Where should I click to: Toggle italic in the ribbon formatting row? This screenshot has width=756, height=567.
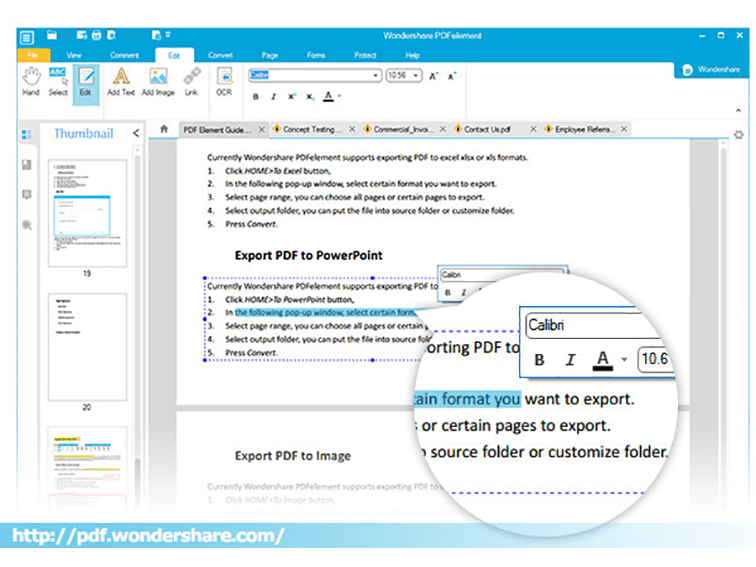click(273, 97)
